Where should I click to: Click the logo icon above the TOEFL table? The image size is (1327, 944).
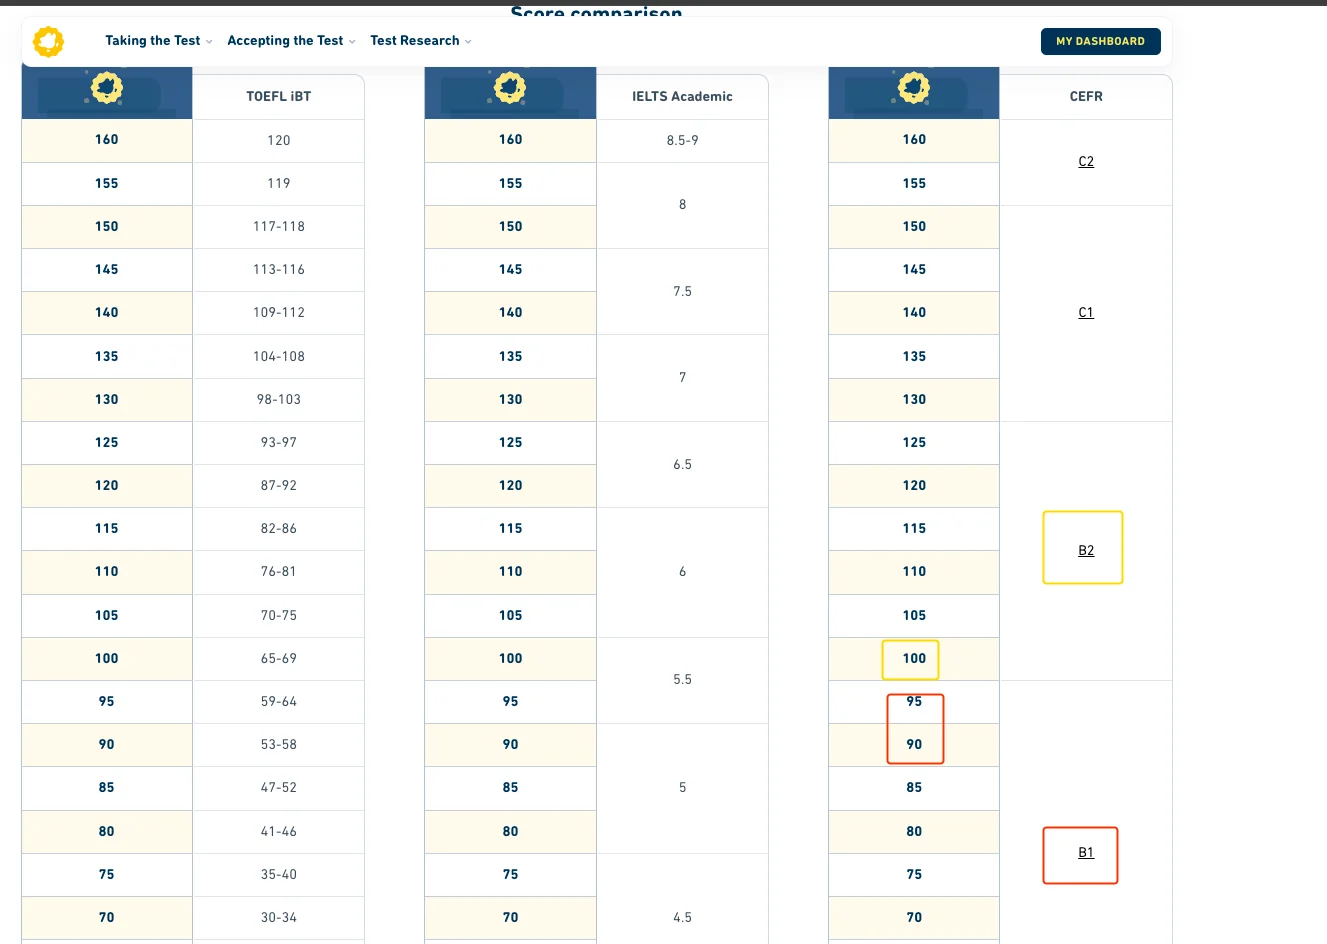(x=107, y=88)
